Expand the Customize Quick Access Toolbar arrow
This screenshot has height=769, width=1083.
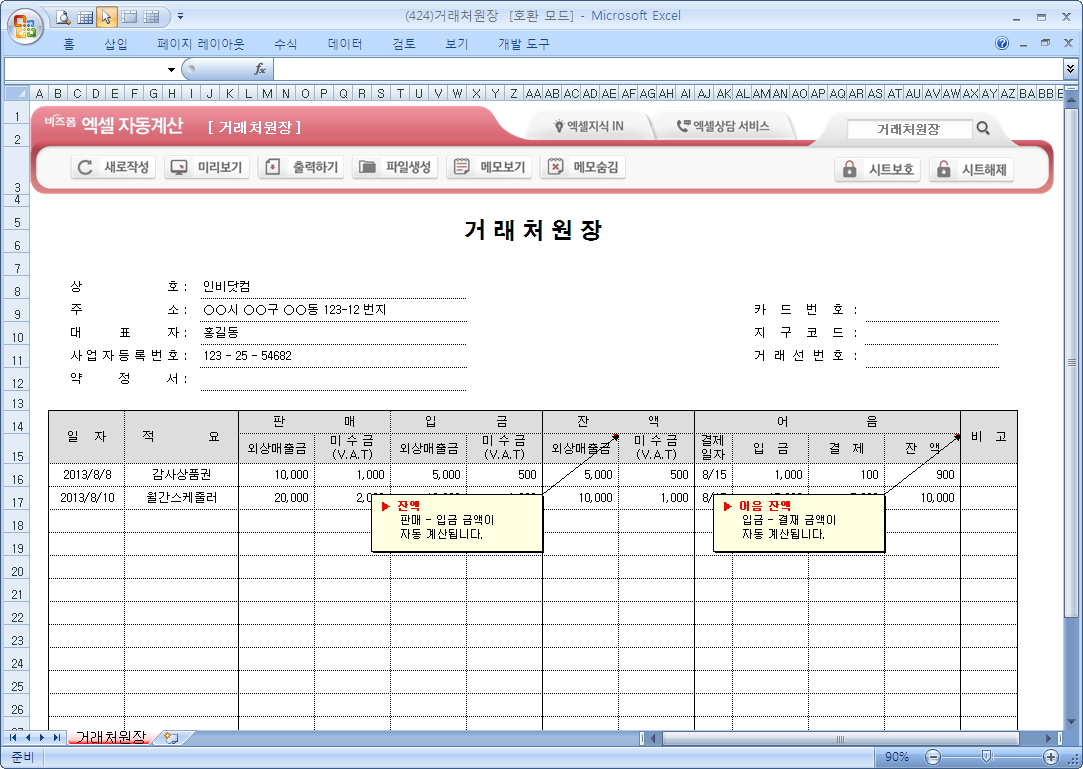(180, 16)
